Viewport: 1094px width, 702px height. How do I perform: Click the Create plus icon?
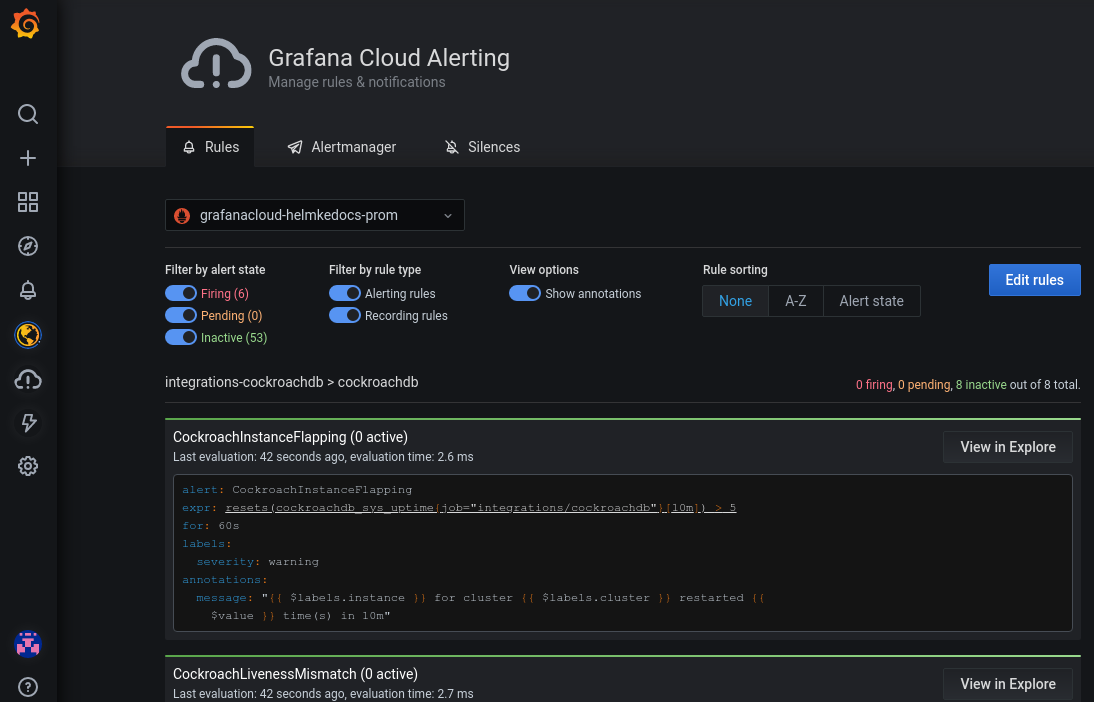click(x=28, y=158)
